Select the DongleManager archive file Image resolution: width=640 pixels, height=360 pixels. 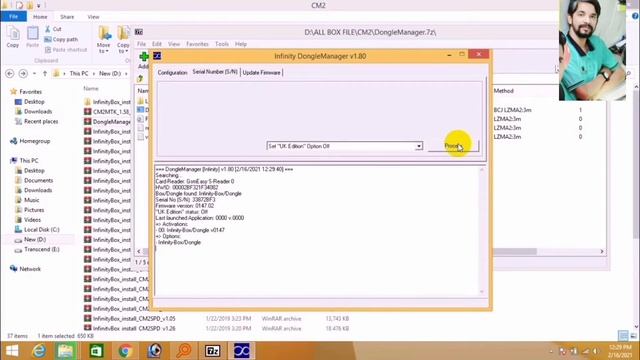coord(107,122)
